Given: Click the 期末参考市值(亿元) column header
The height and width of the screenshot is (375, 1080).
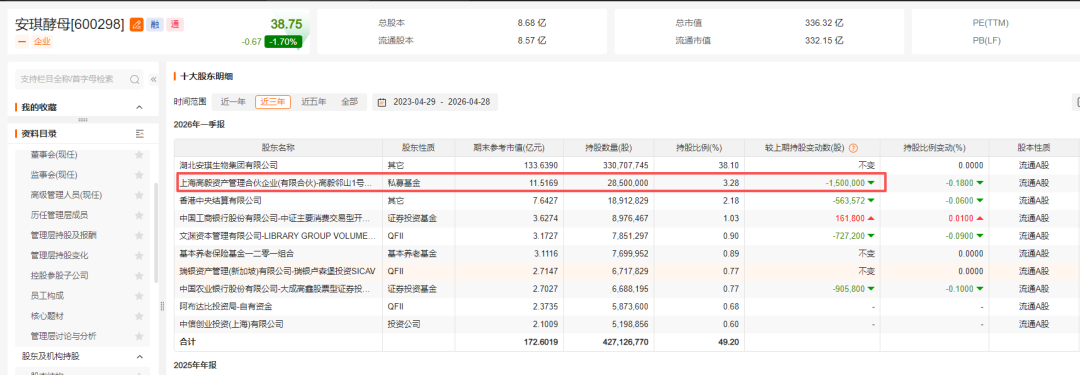Looking at the screenshot, I should [x=509, y=148].
